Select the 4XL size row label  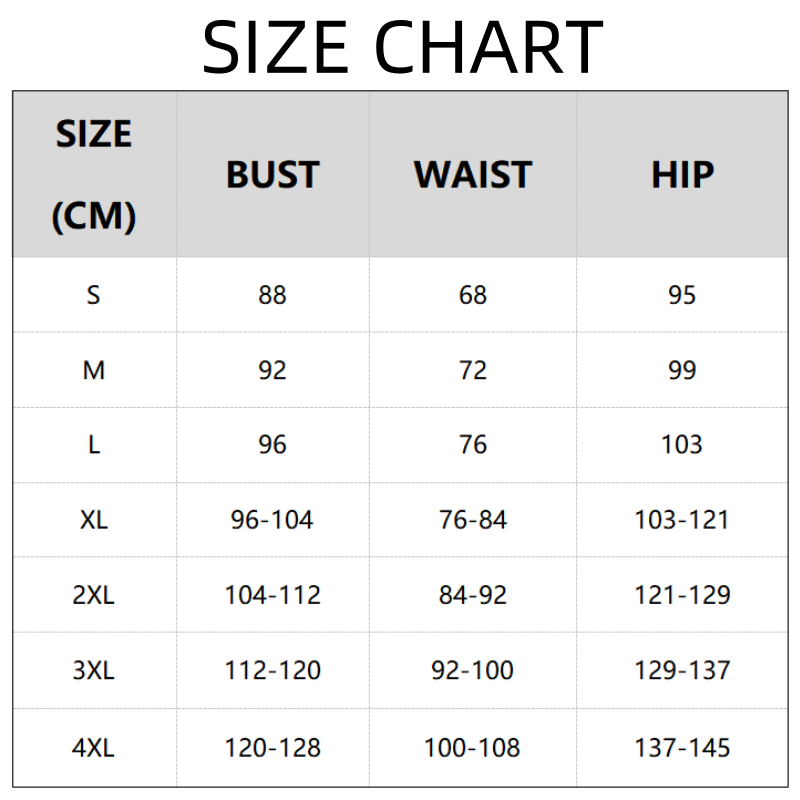[94, 747]
